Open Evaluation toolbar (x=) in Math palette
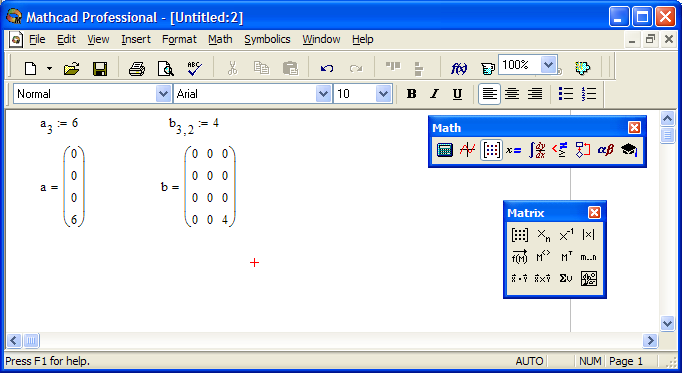 pyautogui.click(x=514, y=150)
